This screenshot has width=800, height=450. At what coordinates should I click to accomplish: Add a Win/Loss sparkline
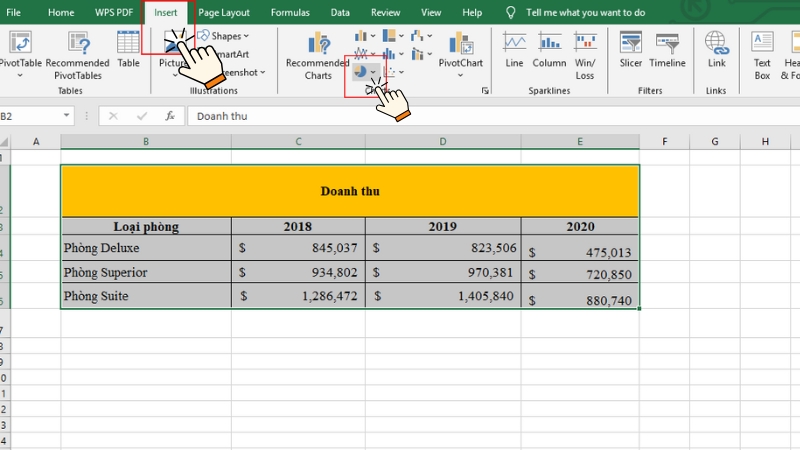click(x=585, y=44)
